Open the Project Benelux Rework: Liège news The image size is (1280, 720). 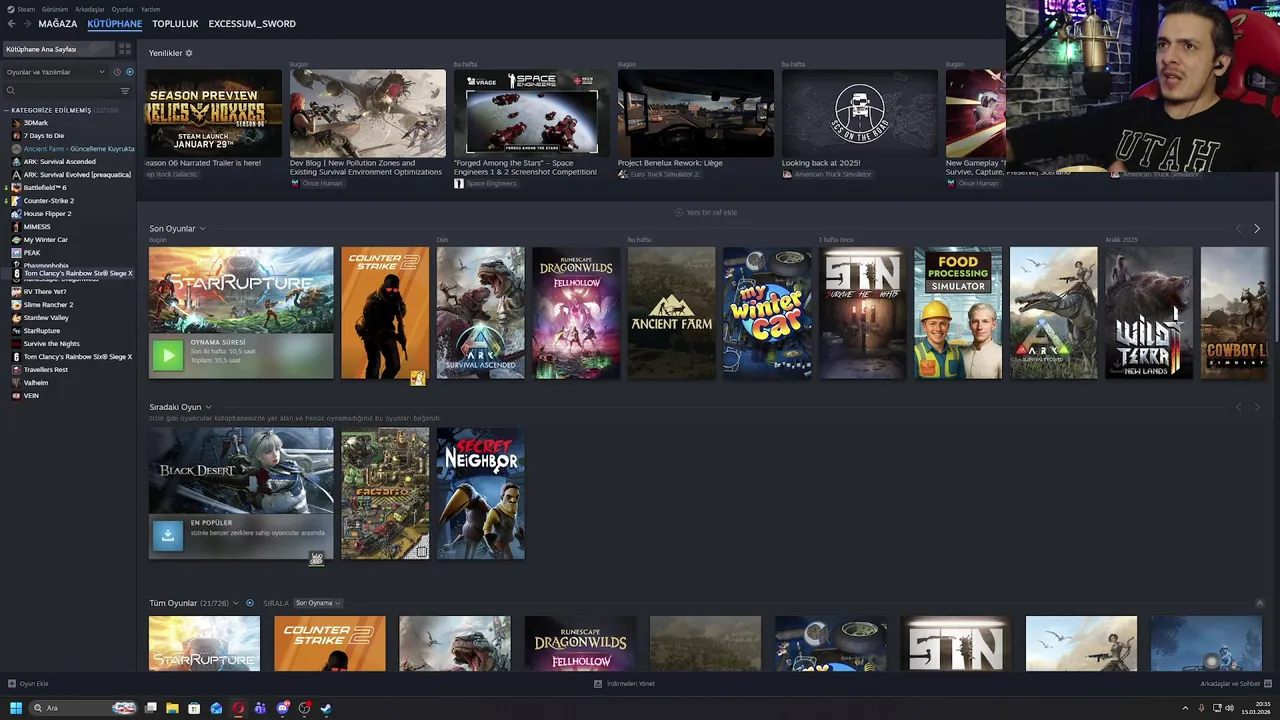tap(695, 113)
